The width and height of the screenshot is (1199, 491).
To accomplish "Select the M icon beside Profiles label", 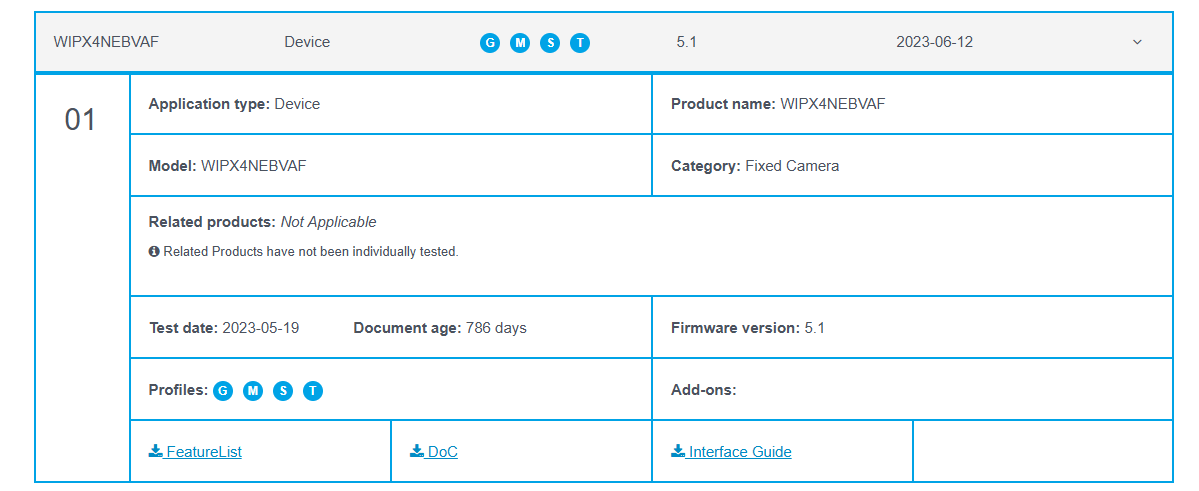I will 253,390.
